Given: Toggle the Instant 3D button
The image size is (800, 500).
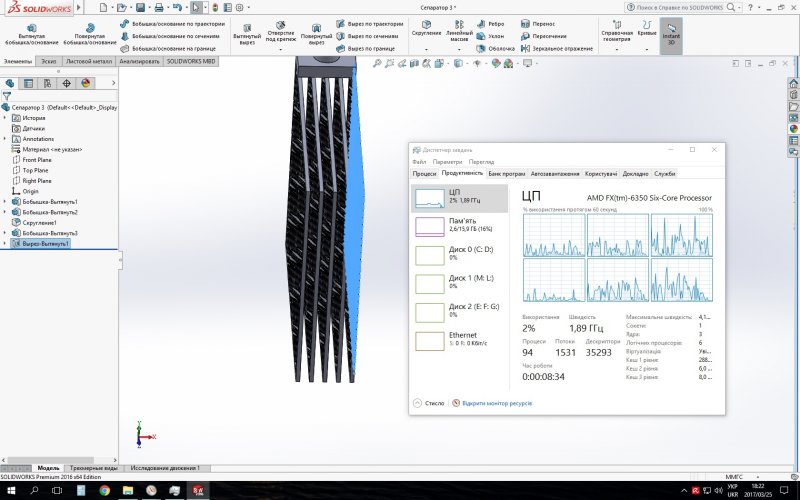Looking at the screenshot, I should point(671,33).
